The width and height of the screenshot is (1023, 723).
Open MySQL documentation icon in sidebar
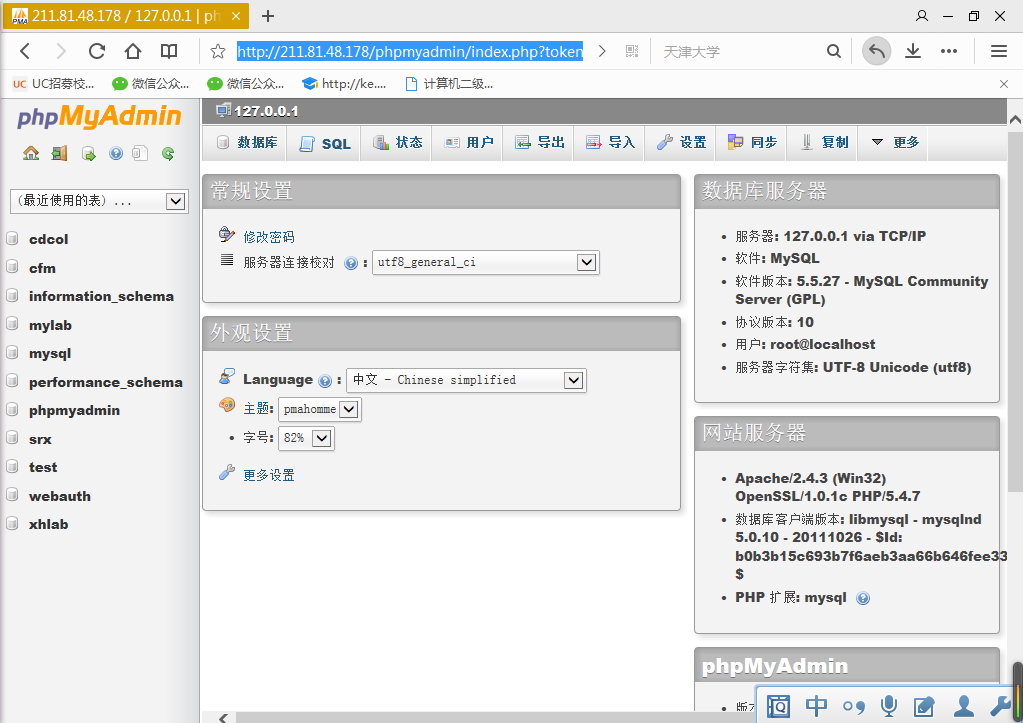140,153
